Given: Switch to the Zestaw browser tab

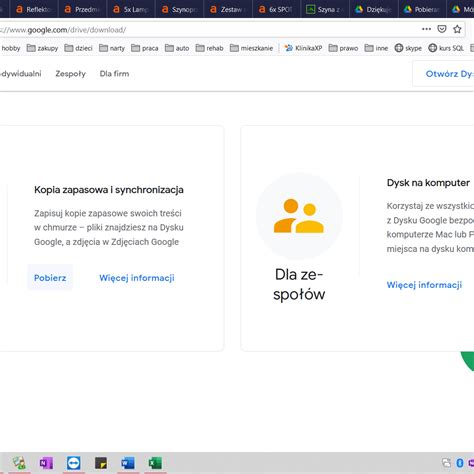Looking at the screenshot, I should click(x=229, y=9).
